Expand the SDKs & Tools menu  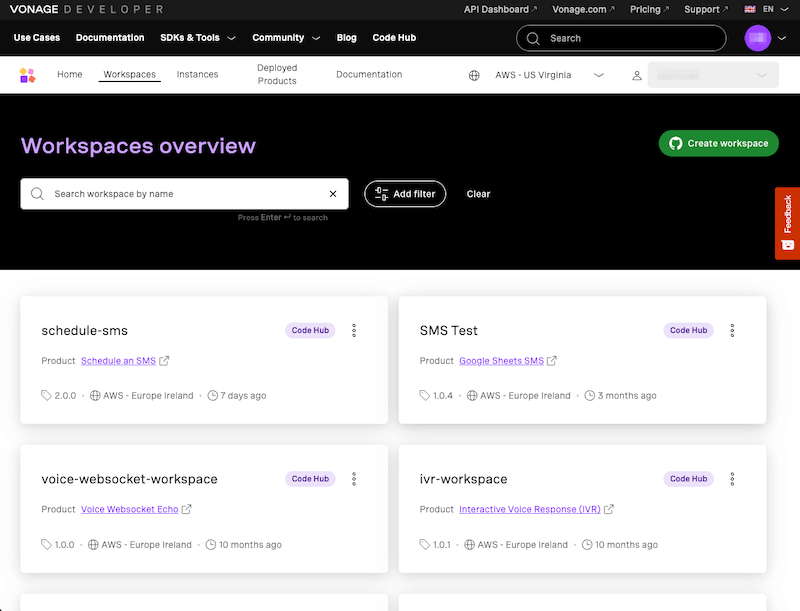pos(197,38)
